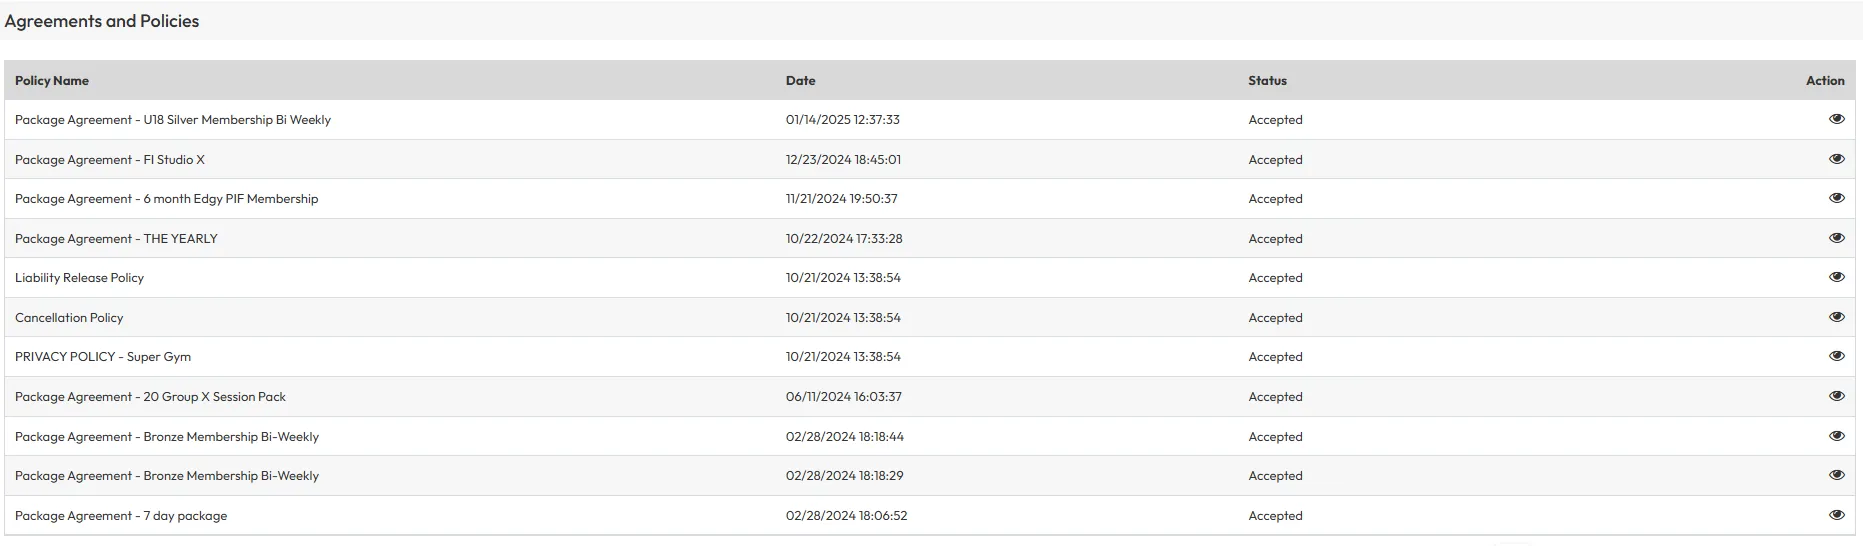Click eye icon for Liability Release Policy

click(1836, 277)
